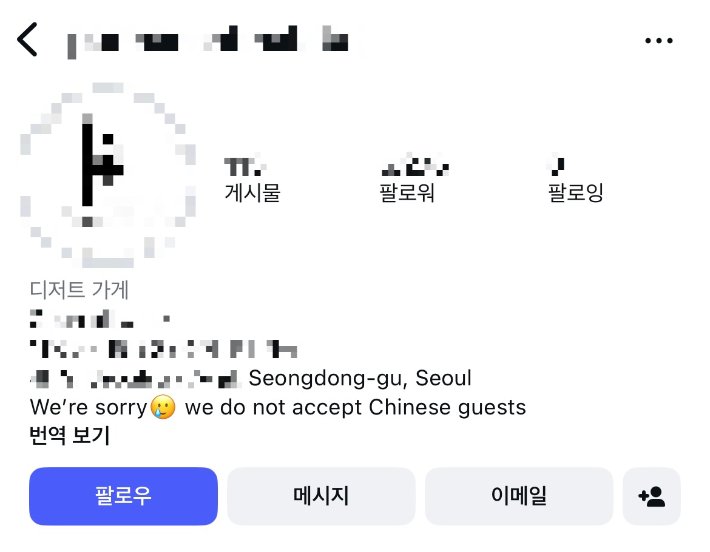This screenshot has width=710, height=552.
Task: Open the 팔로워 followers list
Action: pyautogui.click(x=407, y=193)
